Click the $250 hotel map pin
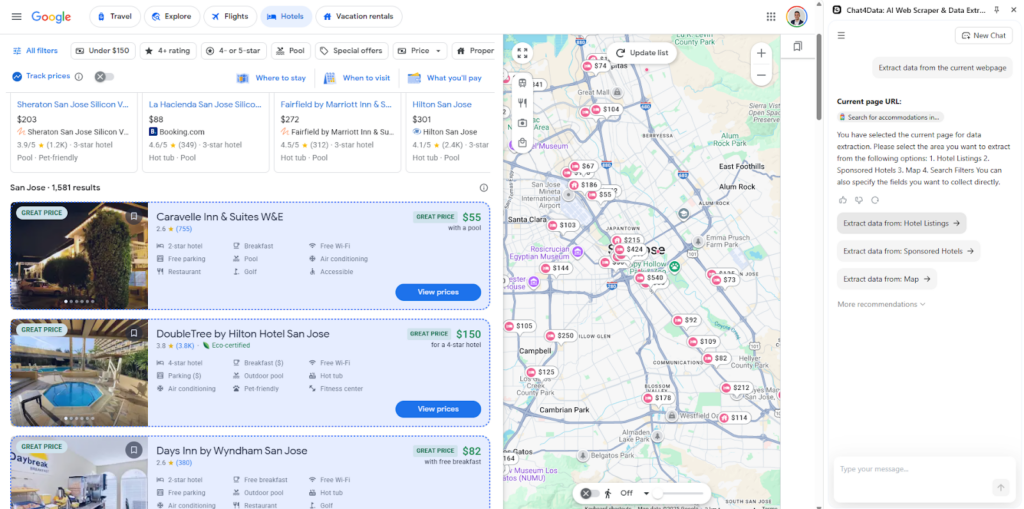This screenshot has height=509, width=1024. pos(560,336)
